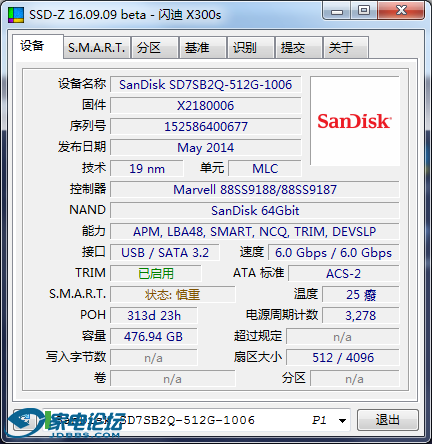Click speed value 6.0 Gbps / 6.0 Gbps
432x444 pixels.
click(333, 253)
